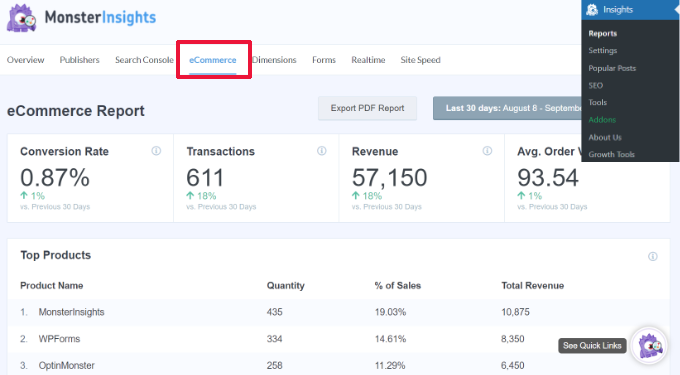Screen dimensions: 680x375
Task: Click See Quick Links tooltip label
Action: point(592,346)
